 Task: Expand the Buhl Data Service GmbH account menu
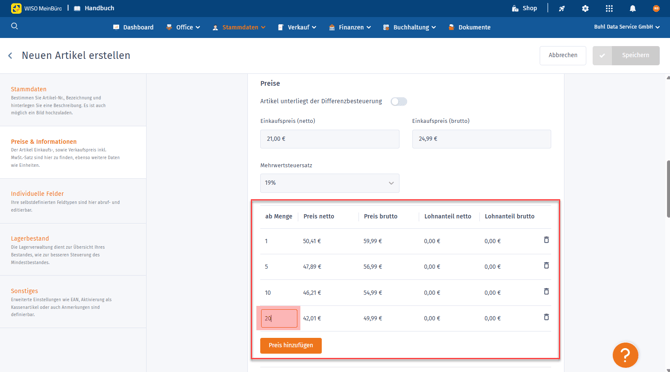point(626,27)
